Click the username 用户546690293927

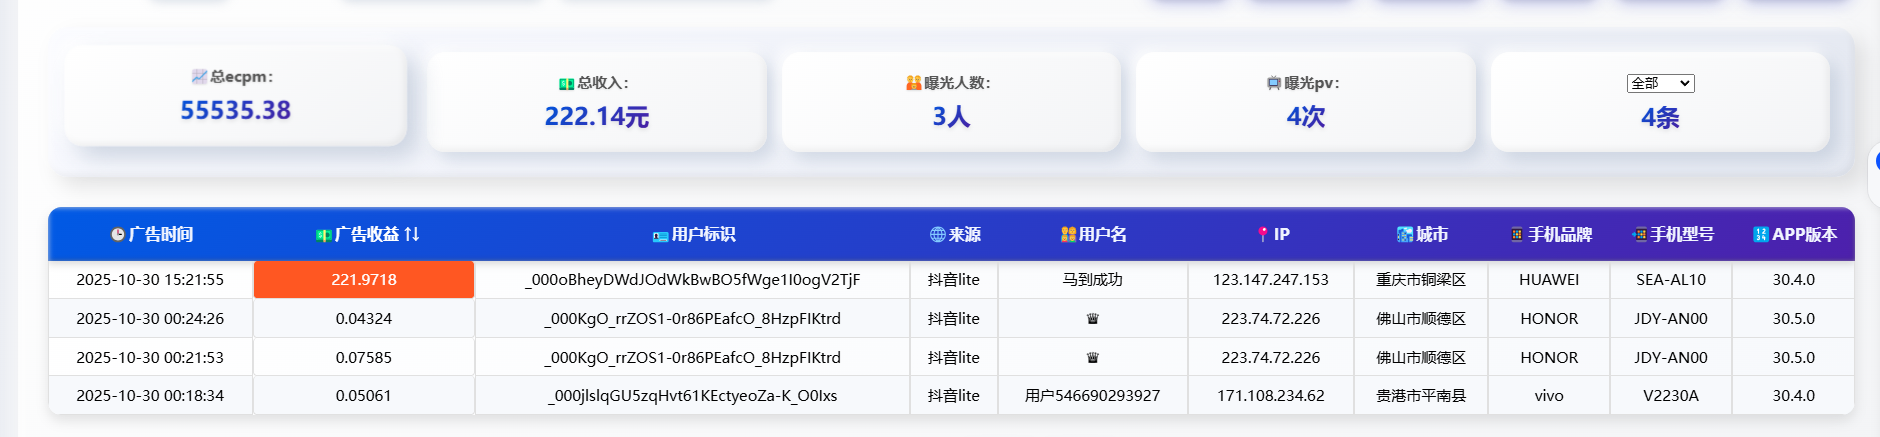coord(1092,396)
